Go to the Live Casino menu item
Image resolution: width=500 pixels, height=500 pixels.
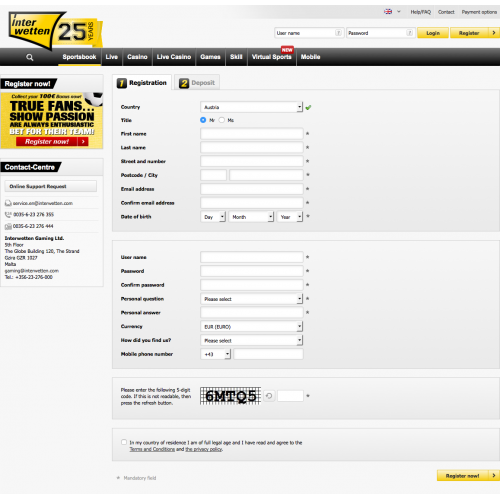point(174,57)
